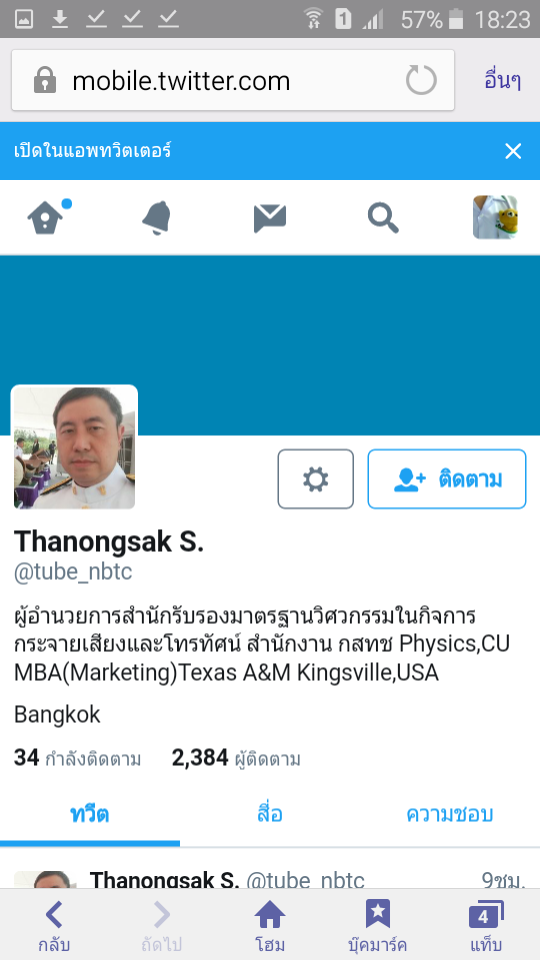Open the browser tabs switcher แท็บ

[x=486, y=926]
